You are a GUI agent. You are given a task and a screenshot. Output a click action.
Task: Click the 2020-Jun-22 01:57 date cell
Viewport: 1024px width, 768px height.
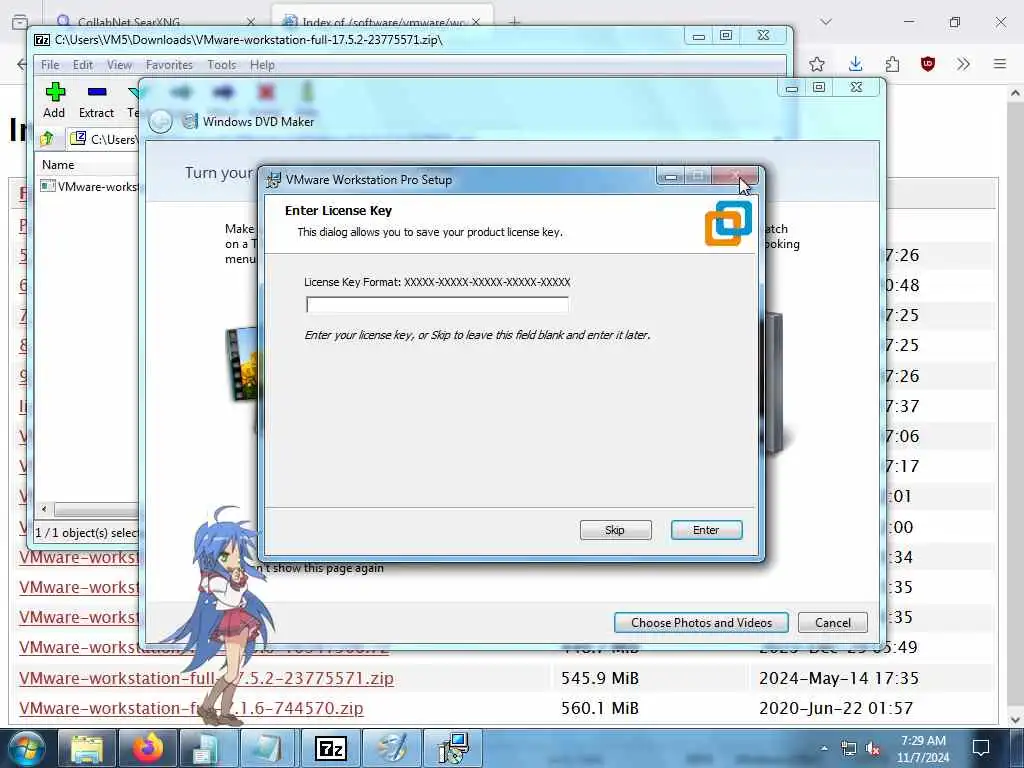tap(836, 708)
